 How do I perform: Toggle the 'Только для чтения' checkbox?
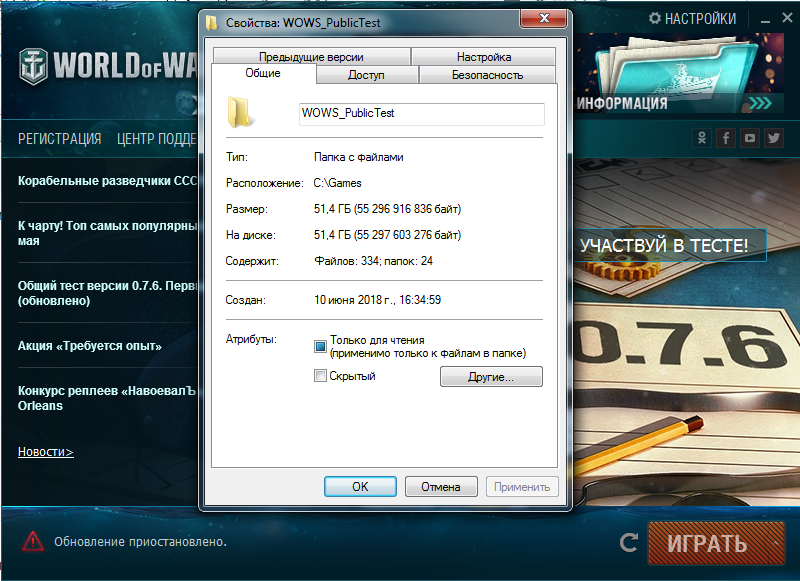(x=320, y=346)
